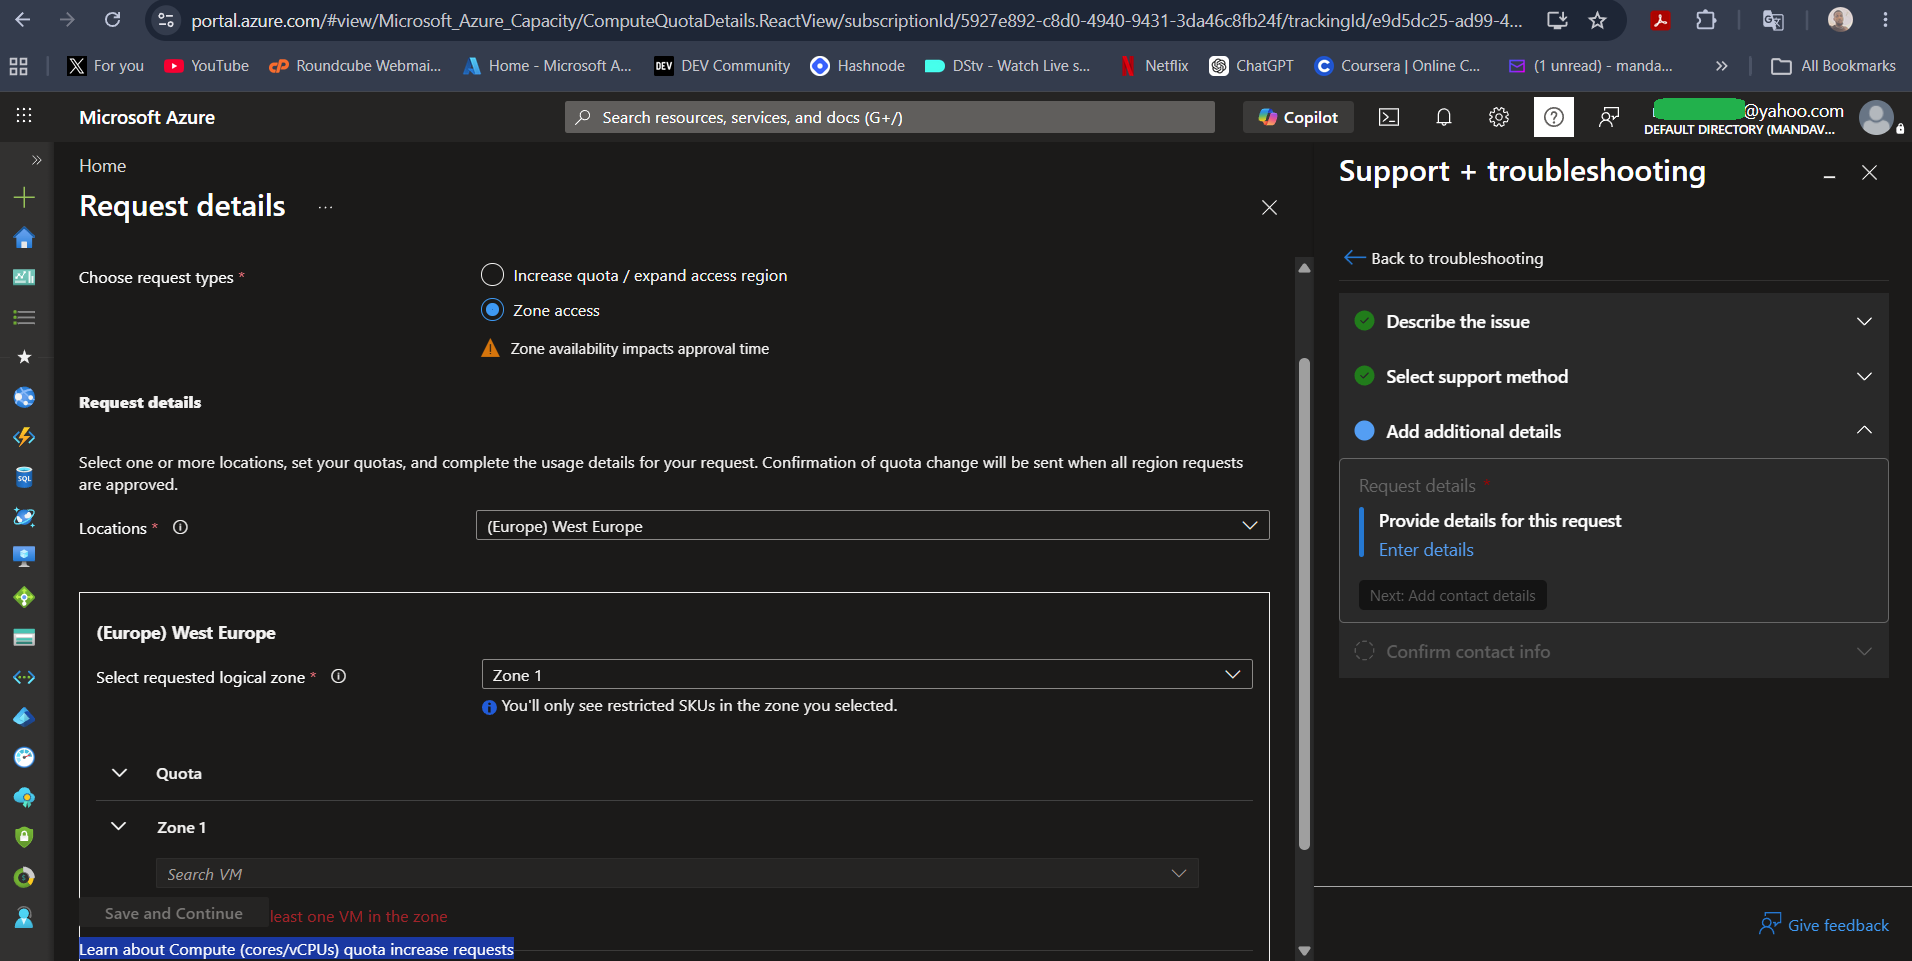Open YouTube bookmark
1912x961 pixels.
(x=207, y=66)
